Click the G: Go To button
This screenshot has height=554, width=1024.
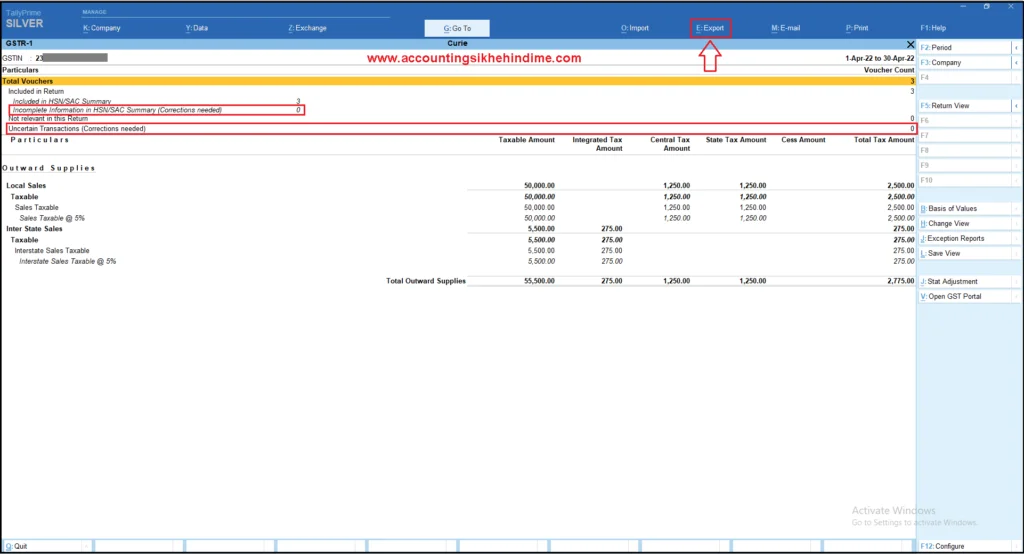pos(457,28)
